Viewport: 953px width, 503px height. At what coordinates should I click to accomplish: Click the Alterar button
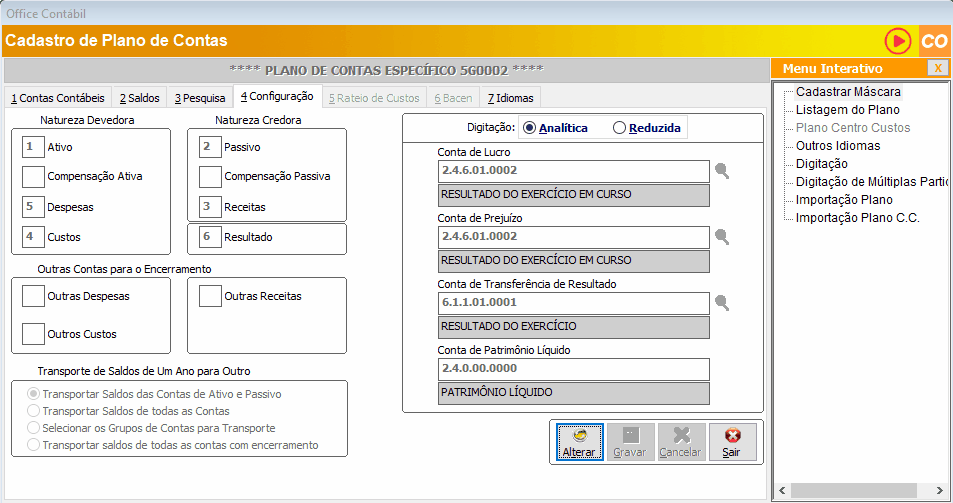point(579,442)
